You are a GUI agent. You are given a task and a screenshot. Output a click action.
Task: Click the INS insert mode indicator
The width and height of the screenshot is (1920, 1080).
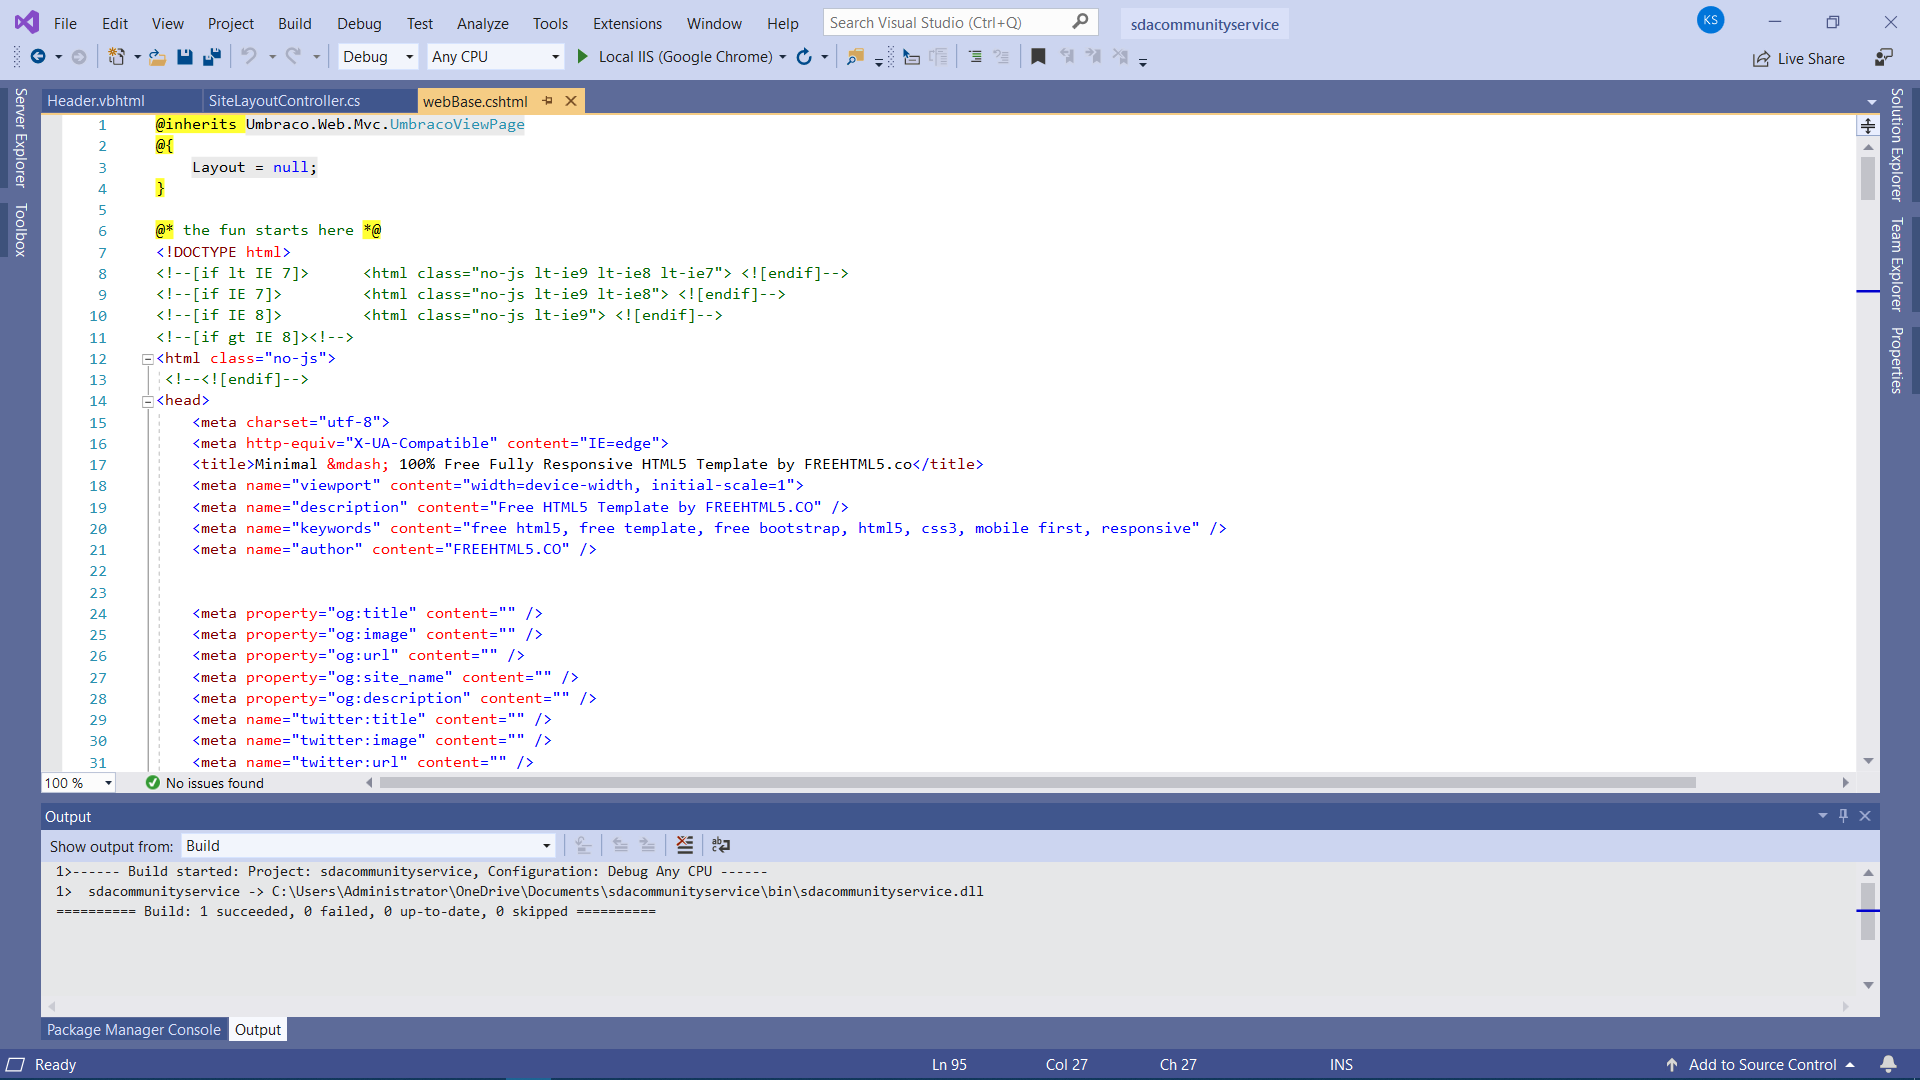click(x=1341, y=1064)
